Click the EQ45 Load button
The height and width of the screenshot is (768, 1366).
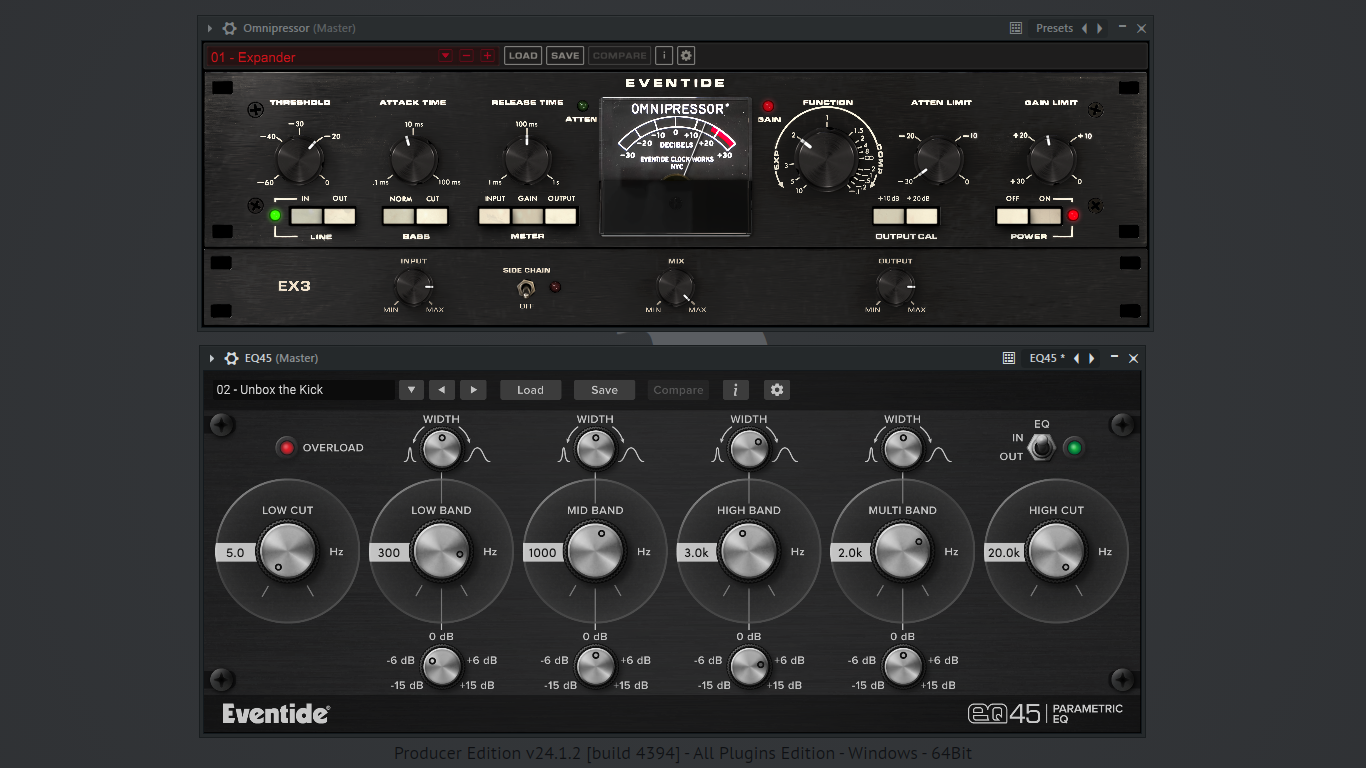coord(530,390)
